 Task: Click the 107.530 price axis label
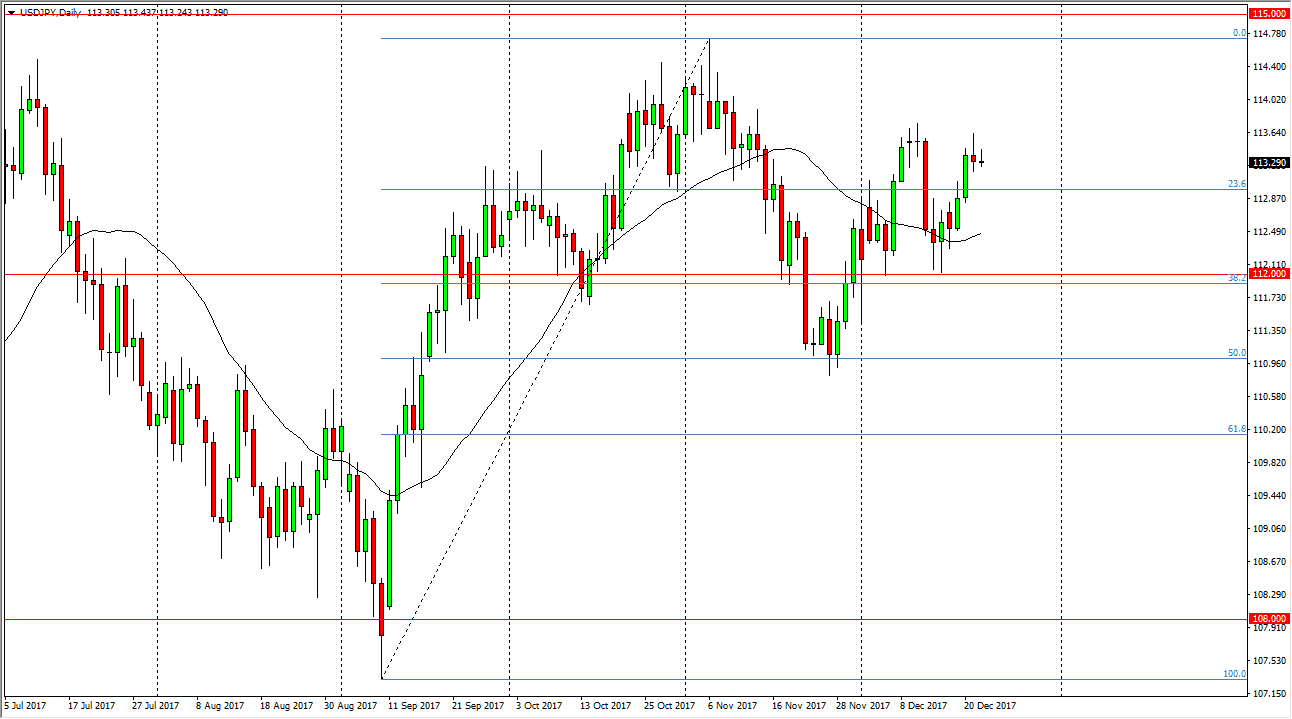click(1270, 661)
